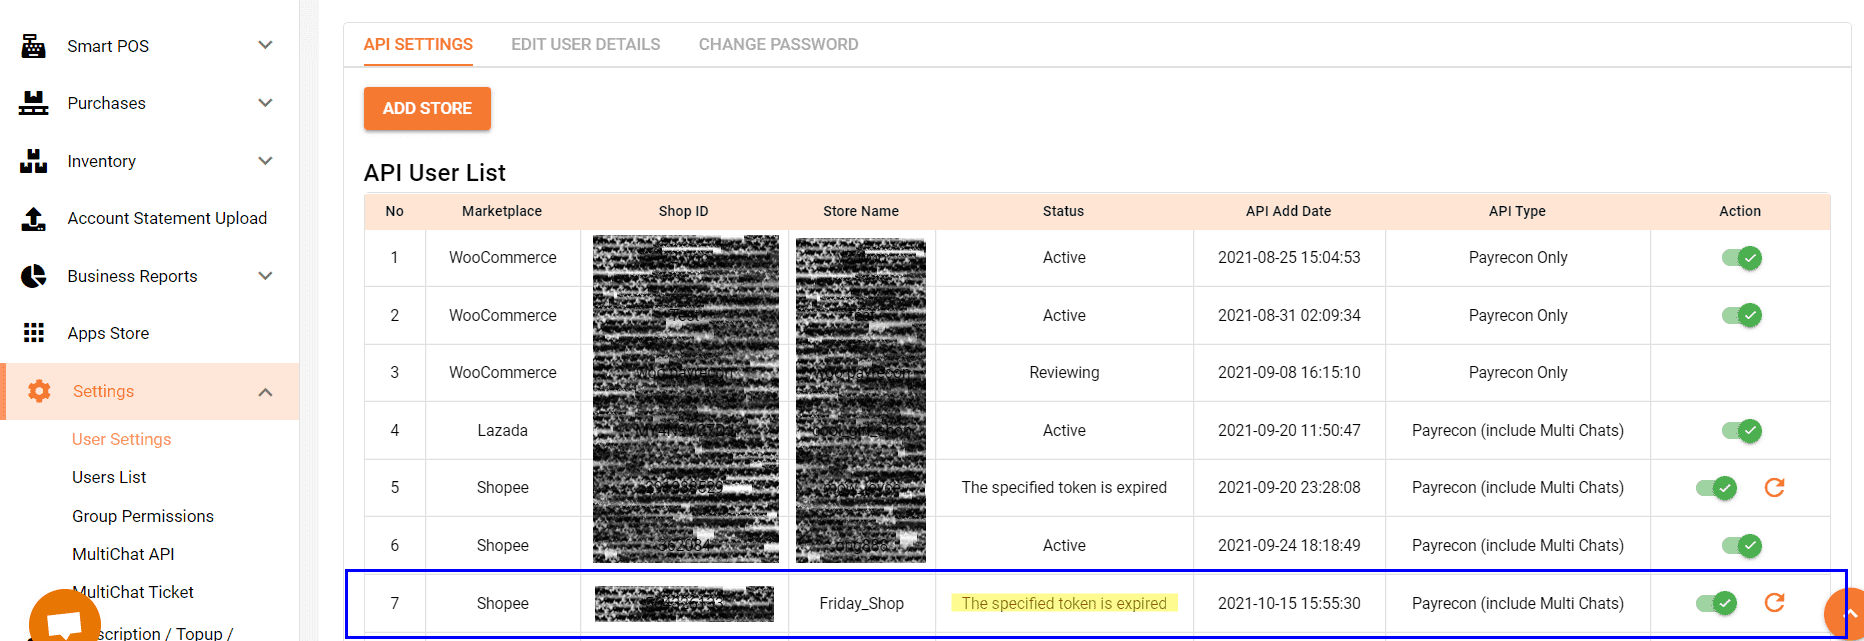Screen dimensions: 1864x641
Task: Expand the Inventory menu chevron
Action: [265, 161]
